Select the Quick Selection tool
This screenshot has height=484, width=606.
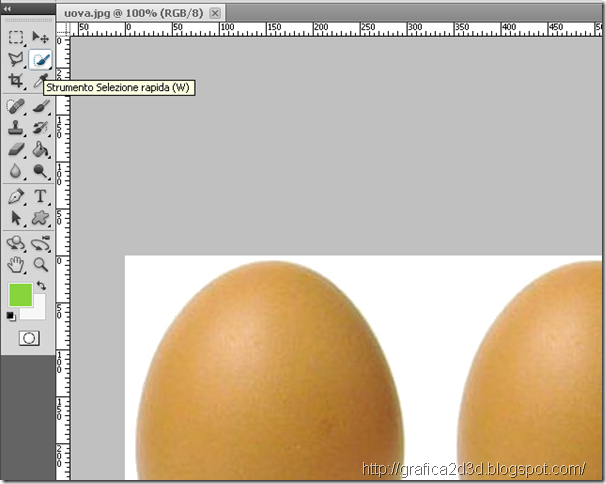pos(40,60)
